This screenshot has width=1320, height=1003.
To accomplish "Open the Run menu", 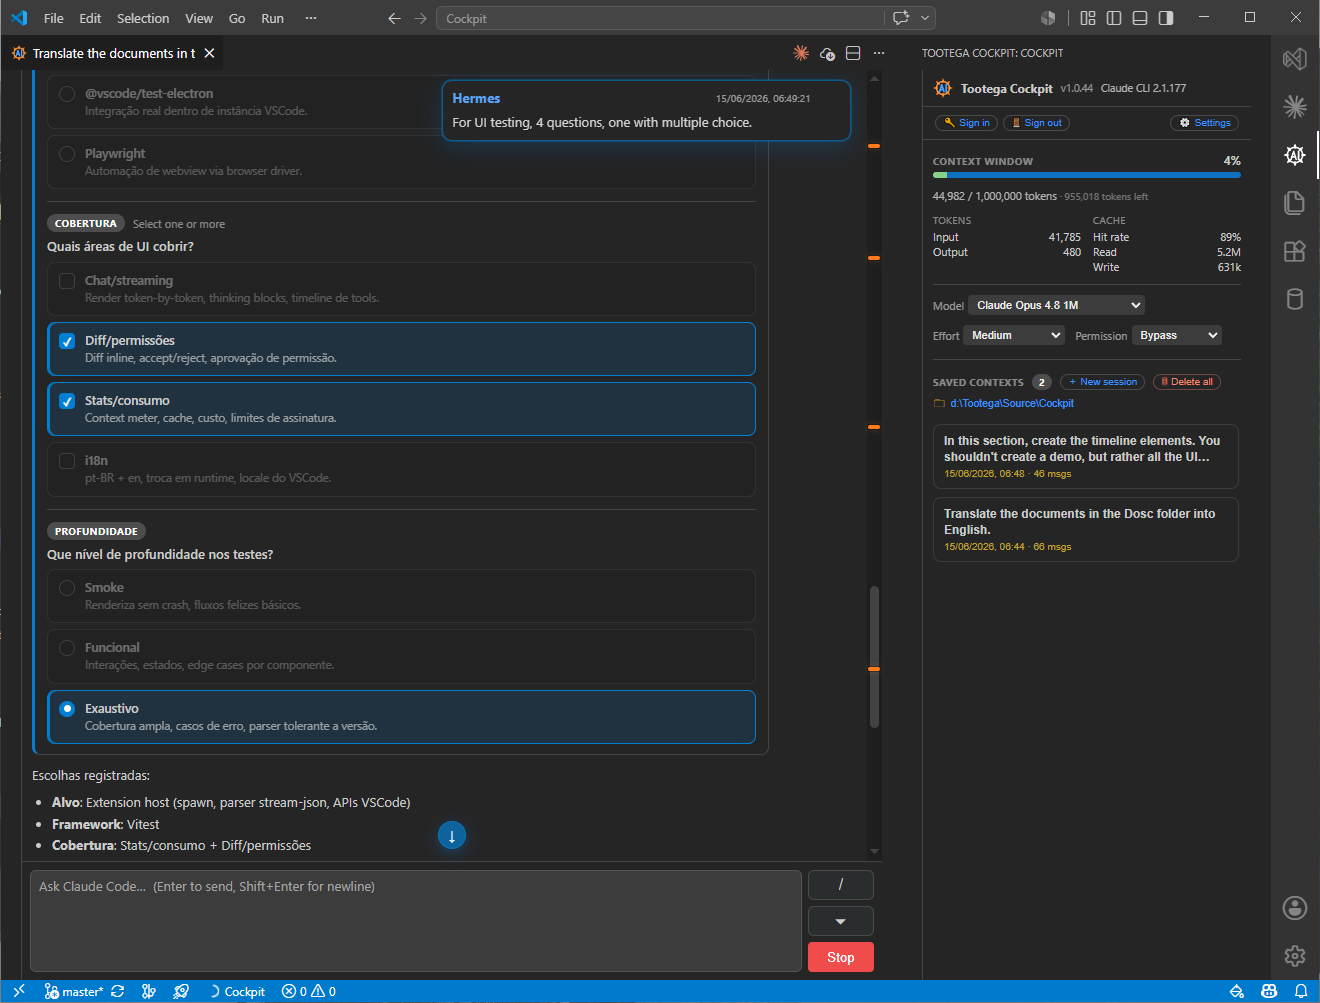I will (x=272, y=18).
